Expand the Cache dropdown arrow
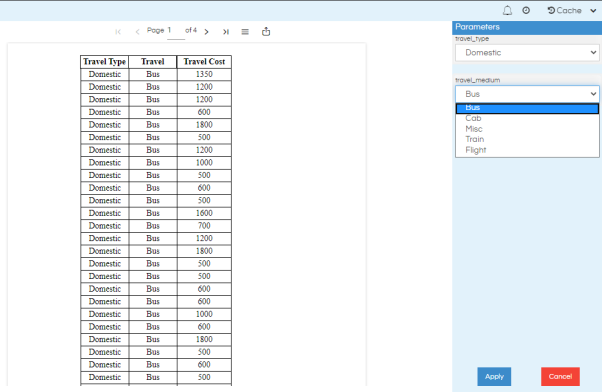 pos(593,11)
